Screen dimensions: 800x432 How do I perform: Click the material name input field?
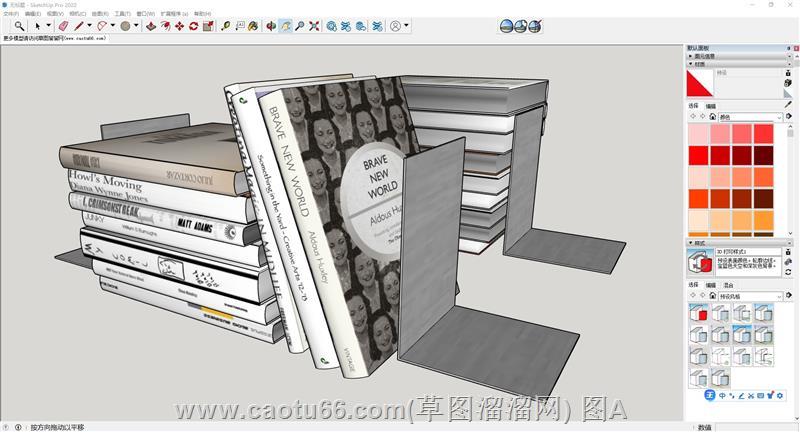(748, 73)
